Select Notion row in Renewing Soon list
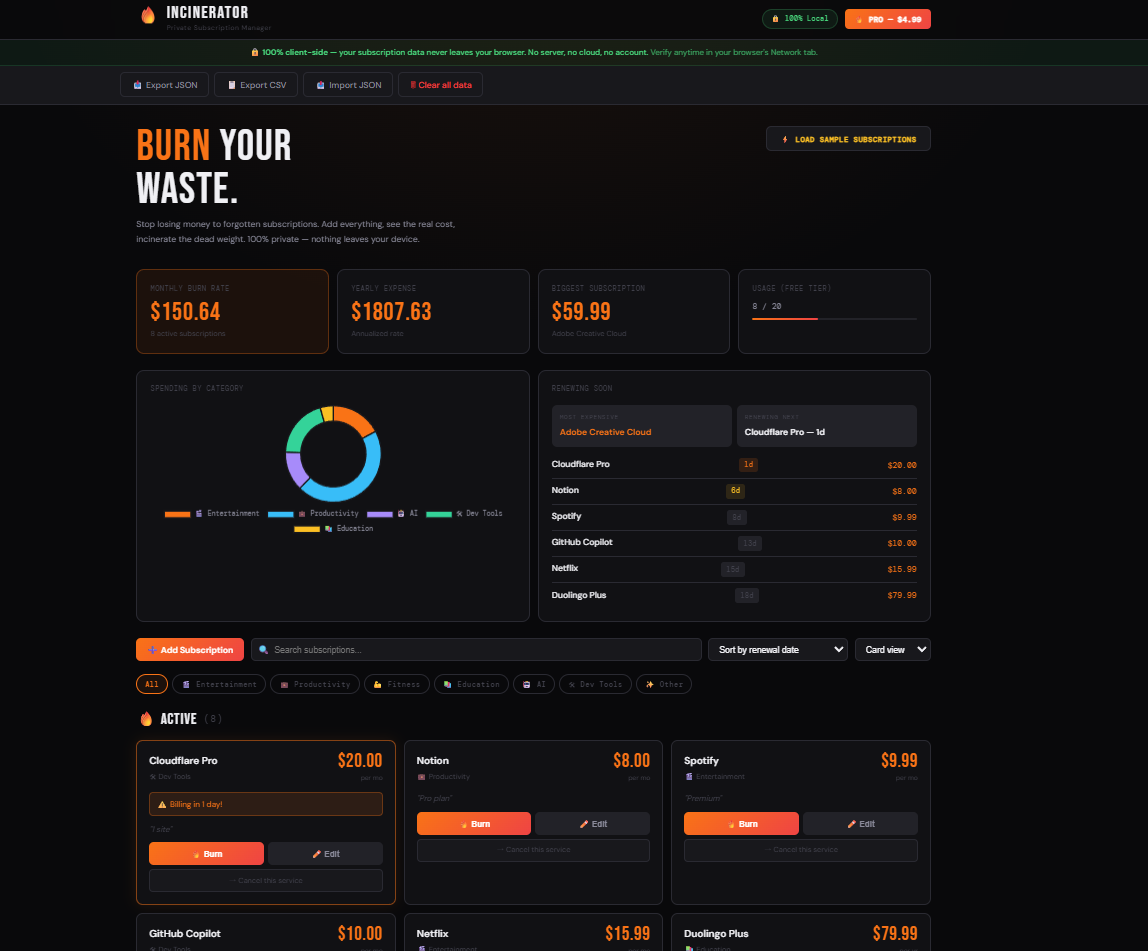 [734, 491]
